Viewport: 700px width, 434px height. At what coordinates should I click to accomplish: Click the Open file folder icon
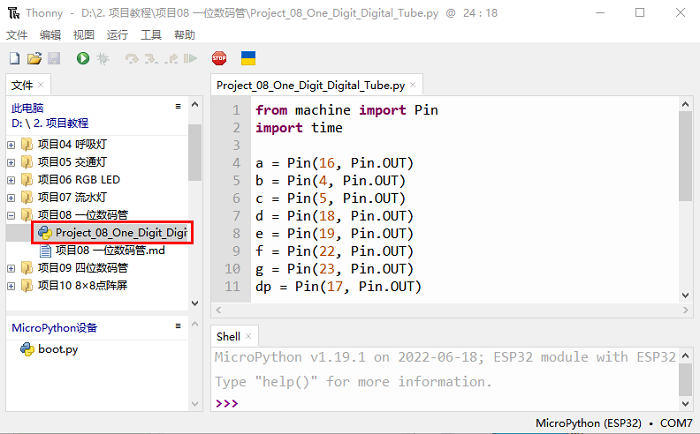pos(34,59)
